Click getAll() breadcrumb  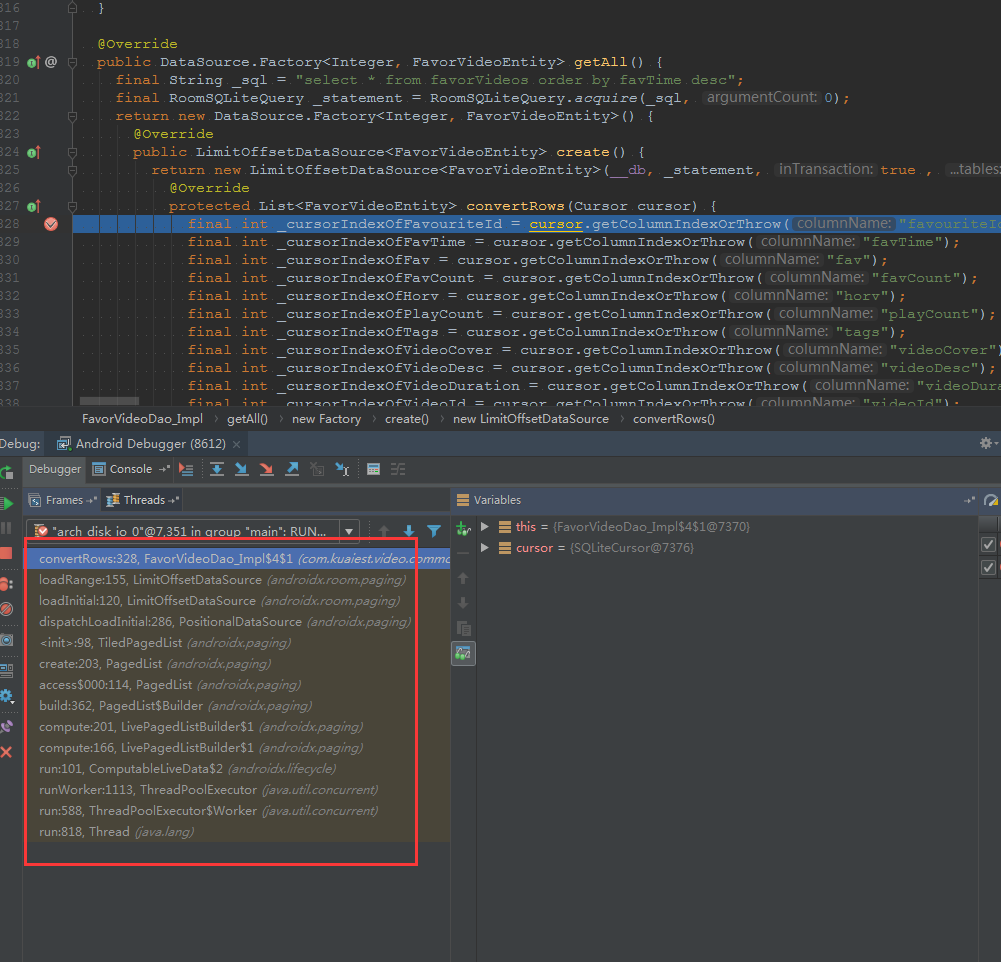pos(248,419)
